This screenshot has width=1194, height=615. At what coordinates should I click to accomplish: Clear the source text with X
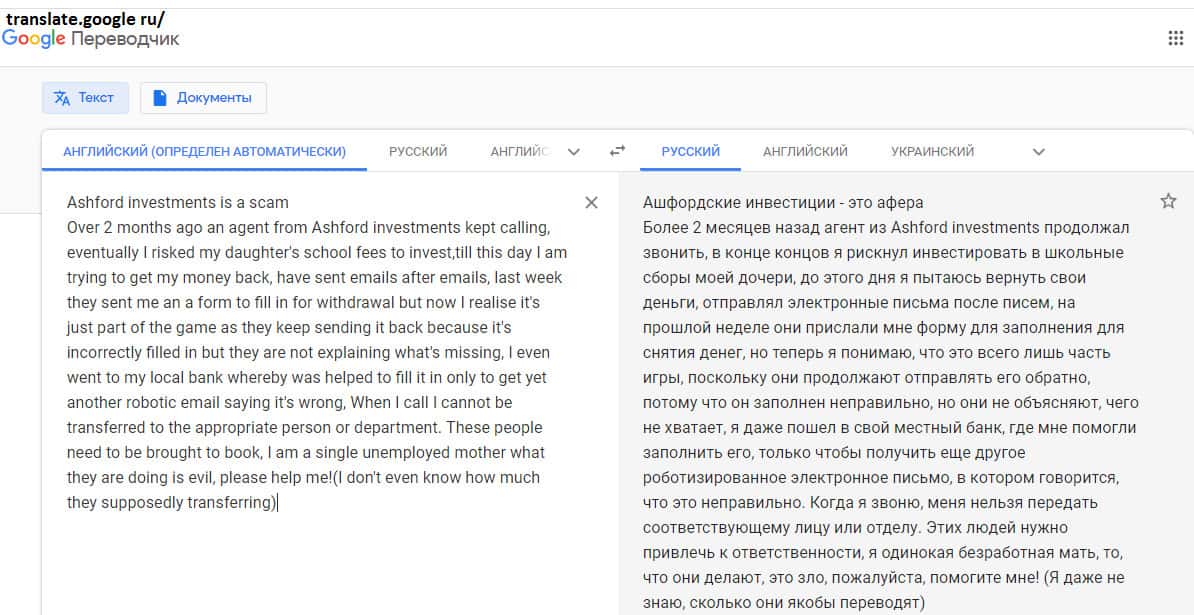point(591,203)
